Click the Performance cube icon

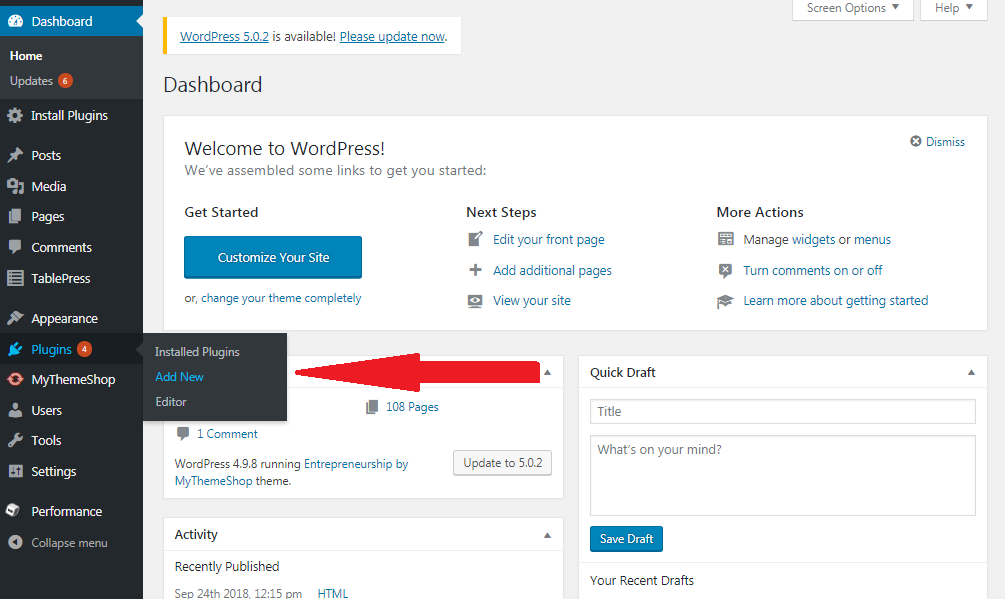point(13,511)
